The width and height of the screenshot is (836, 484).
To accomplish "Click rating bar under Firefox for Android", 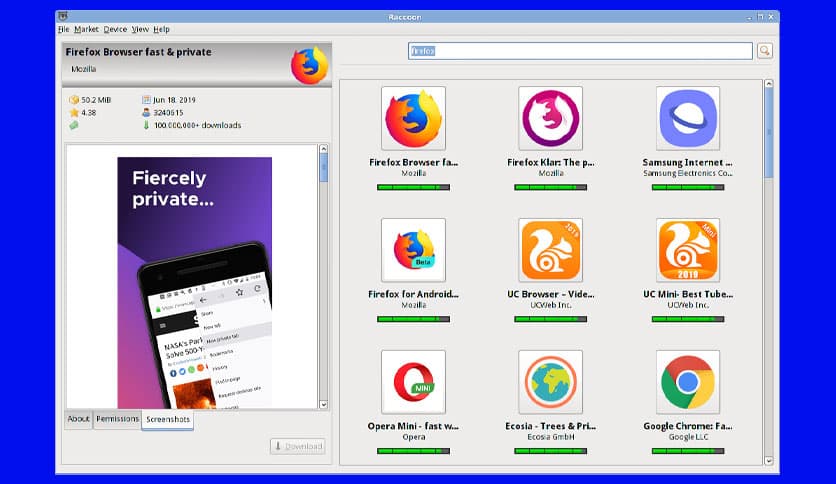I will point(413,319).
